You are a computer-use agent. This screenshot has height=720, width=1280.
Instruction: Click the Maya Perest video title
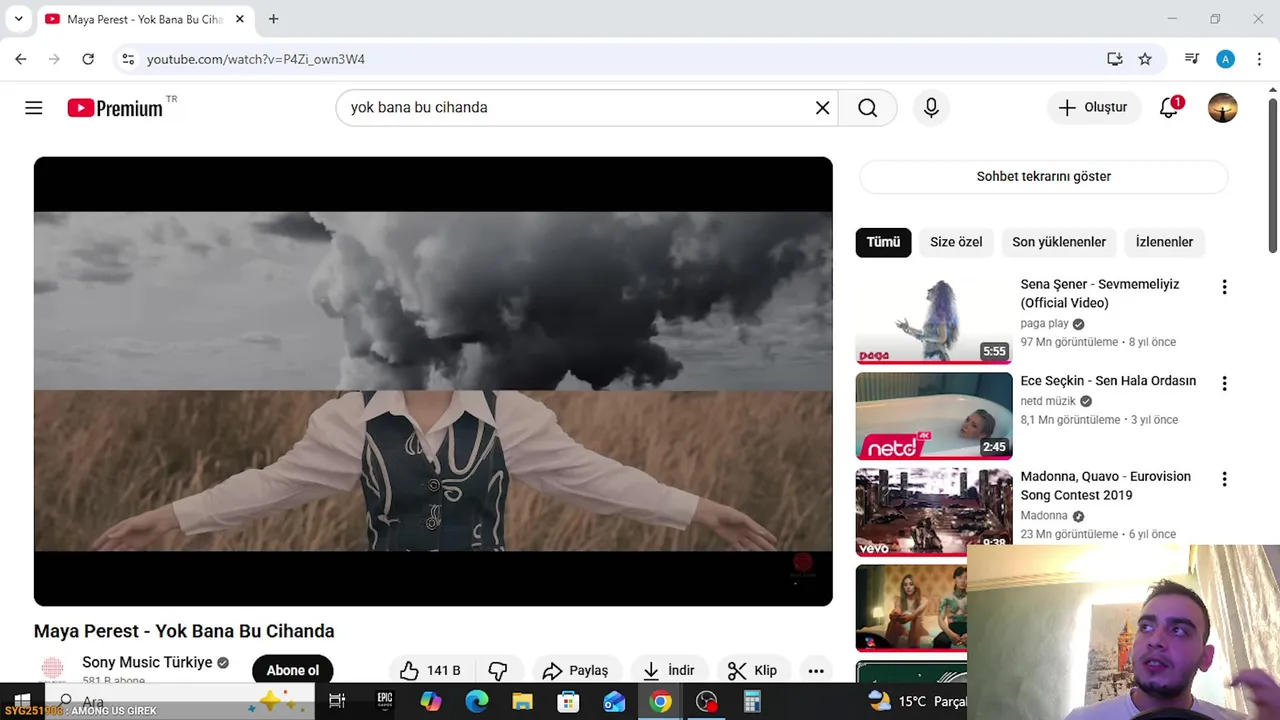point(184,631)
